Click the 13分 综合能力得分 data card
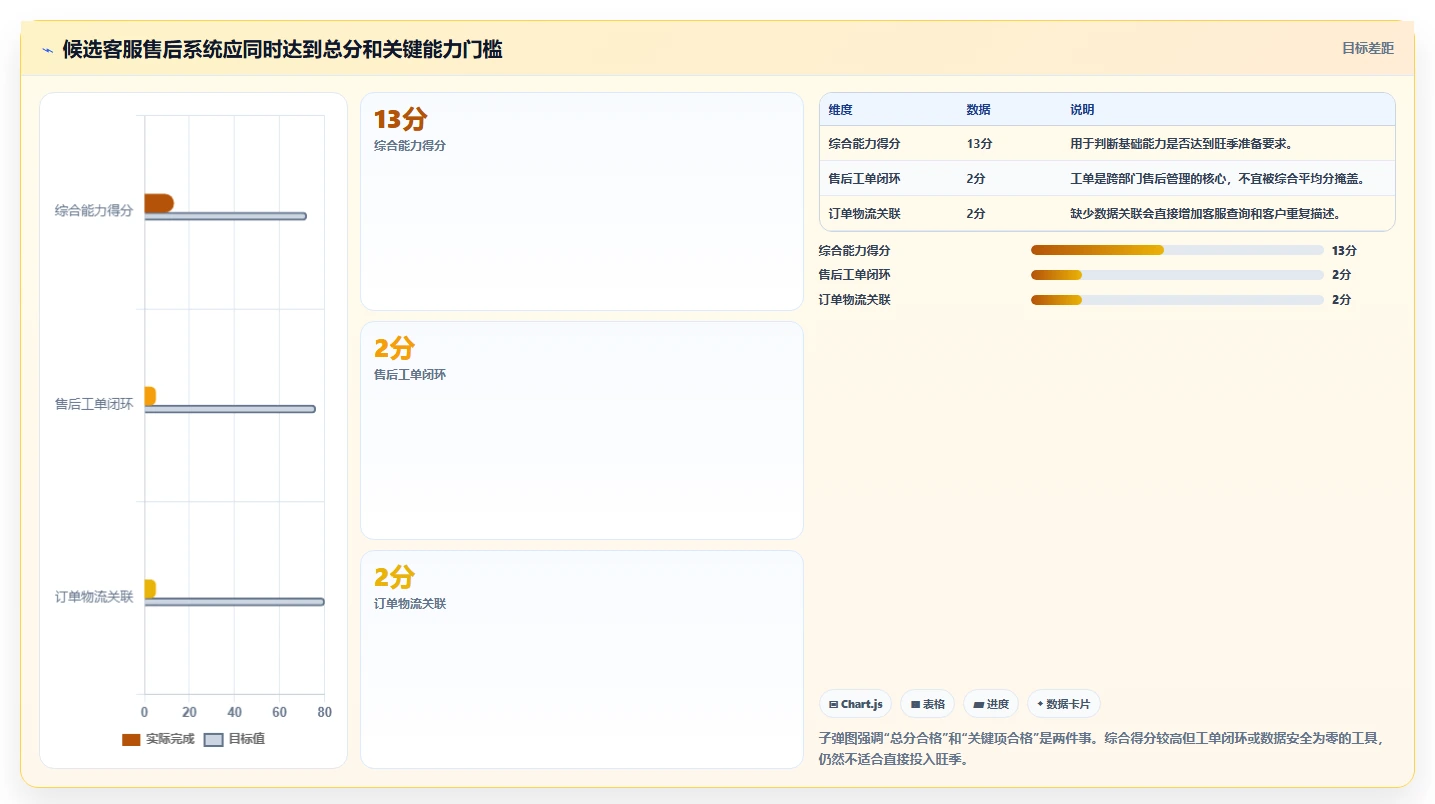Screen dimensions: 1435x804 [581, 201]
